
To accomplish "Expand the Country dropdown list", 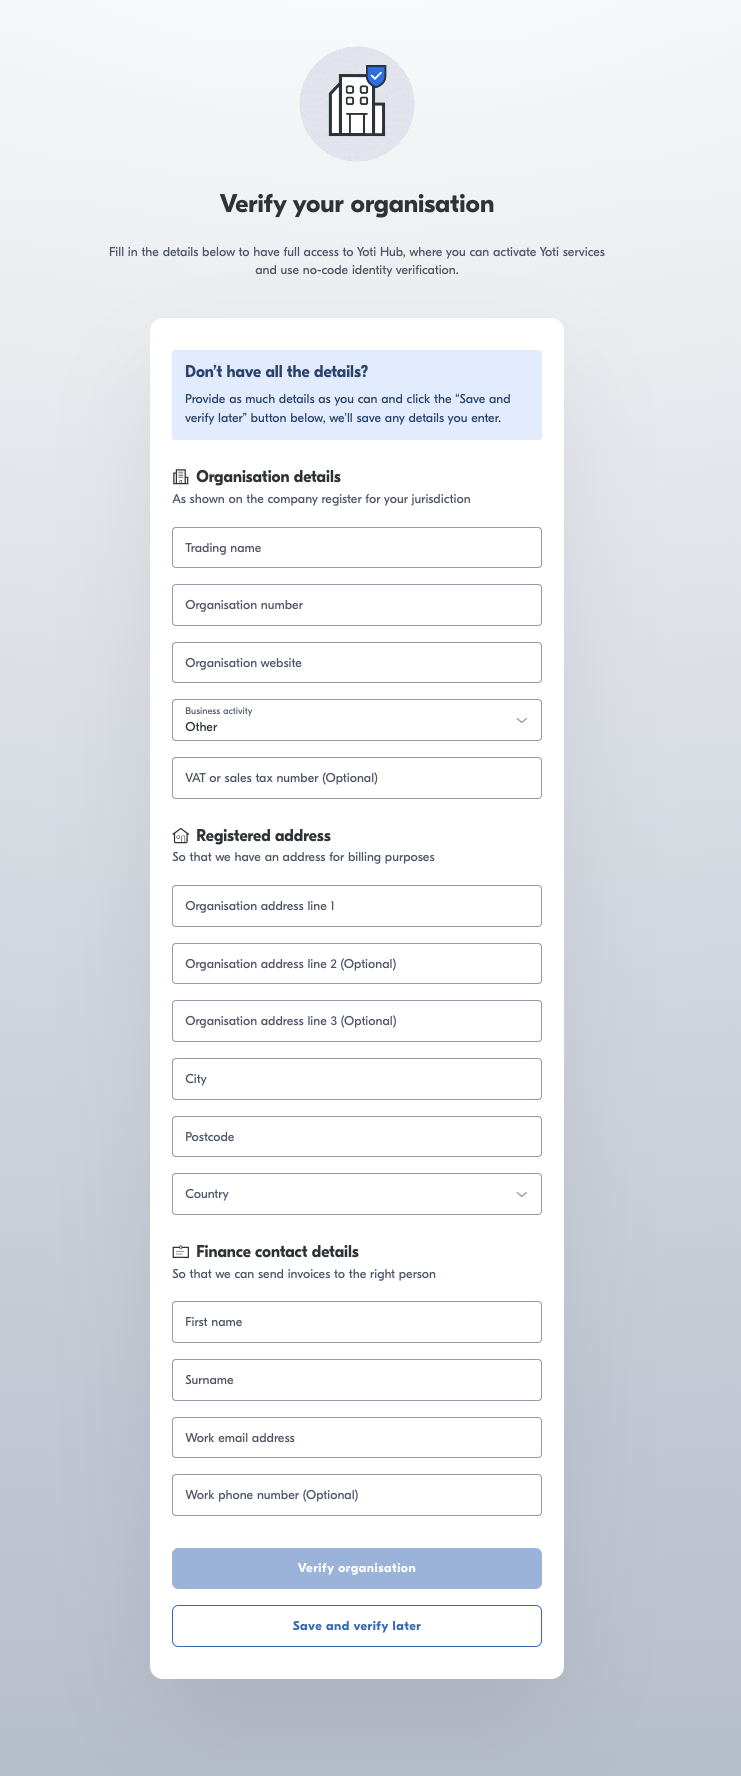I will click(356, 1194).
